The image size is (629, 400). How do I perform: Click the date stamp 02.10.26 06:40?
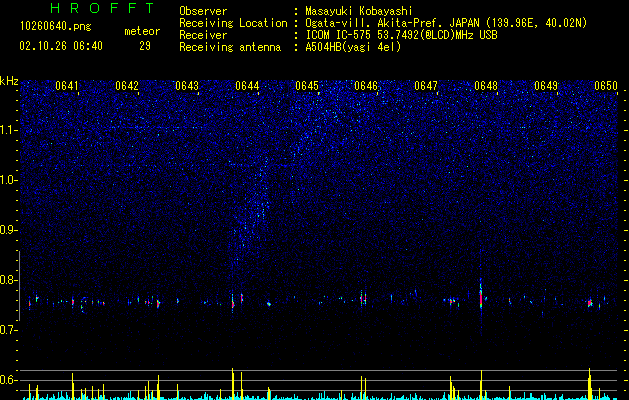[x=61, y=46]
